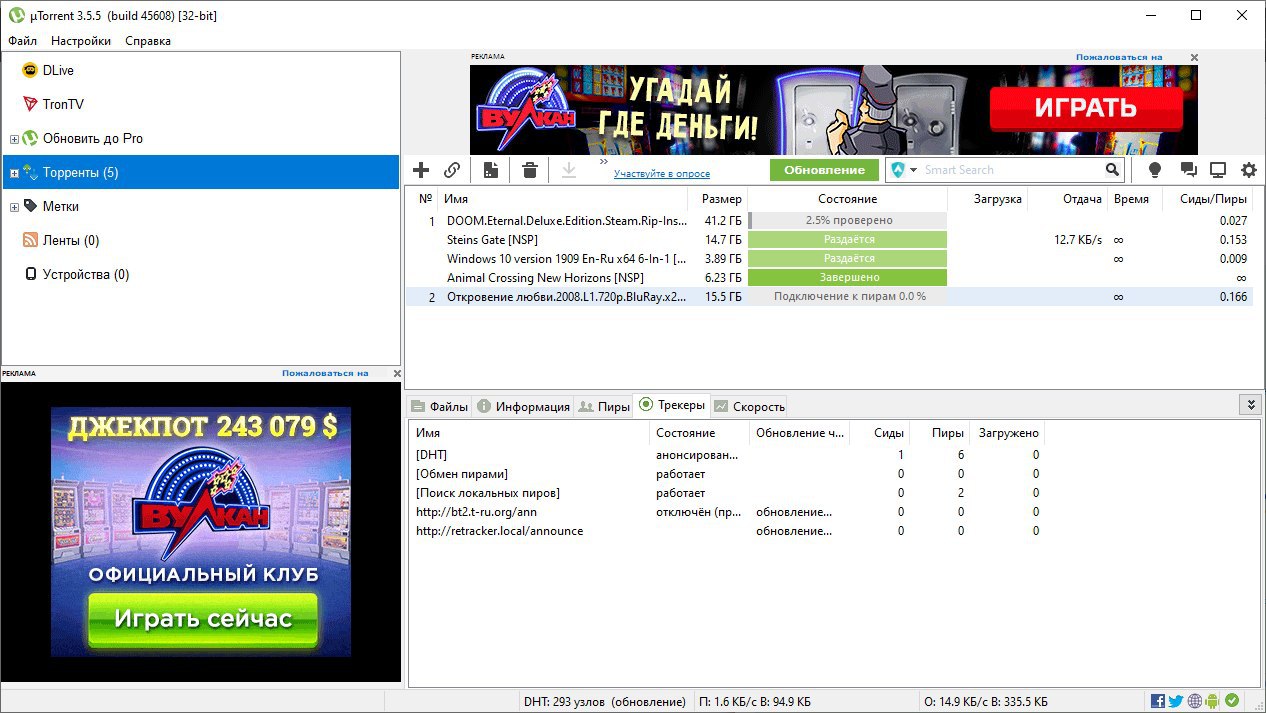
Task: Select the [Поиск локальных пиров] tracker row
Action: pos(728,493)
